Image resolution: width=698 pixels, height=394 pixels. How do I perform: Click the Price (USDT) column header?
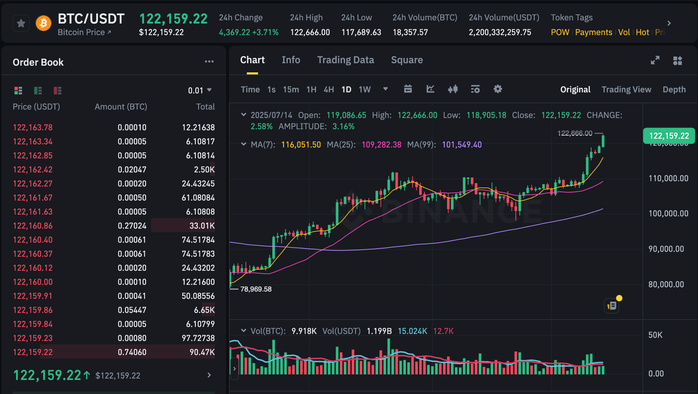(x=36, y=107)
